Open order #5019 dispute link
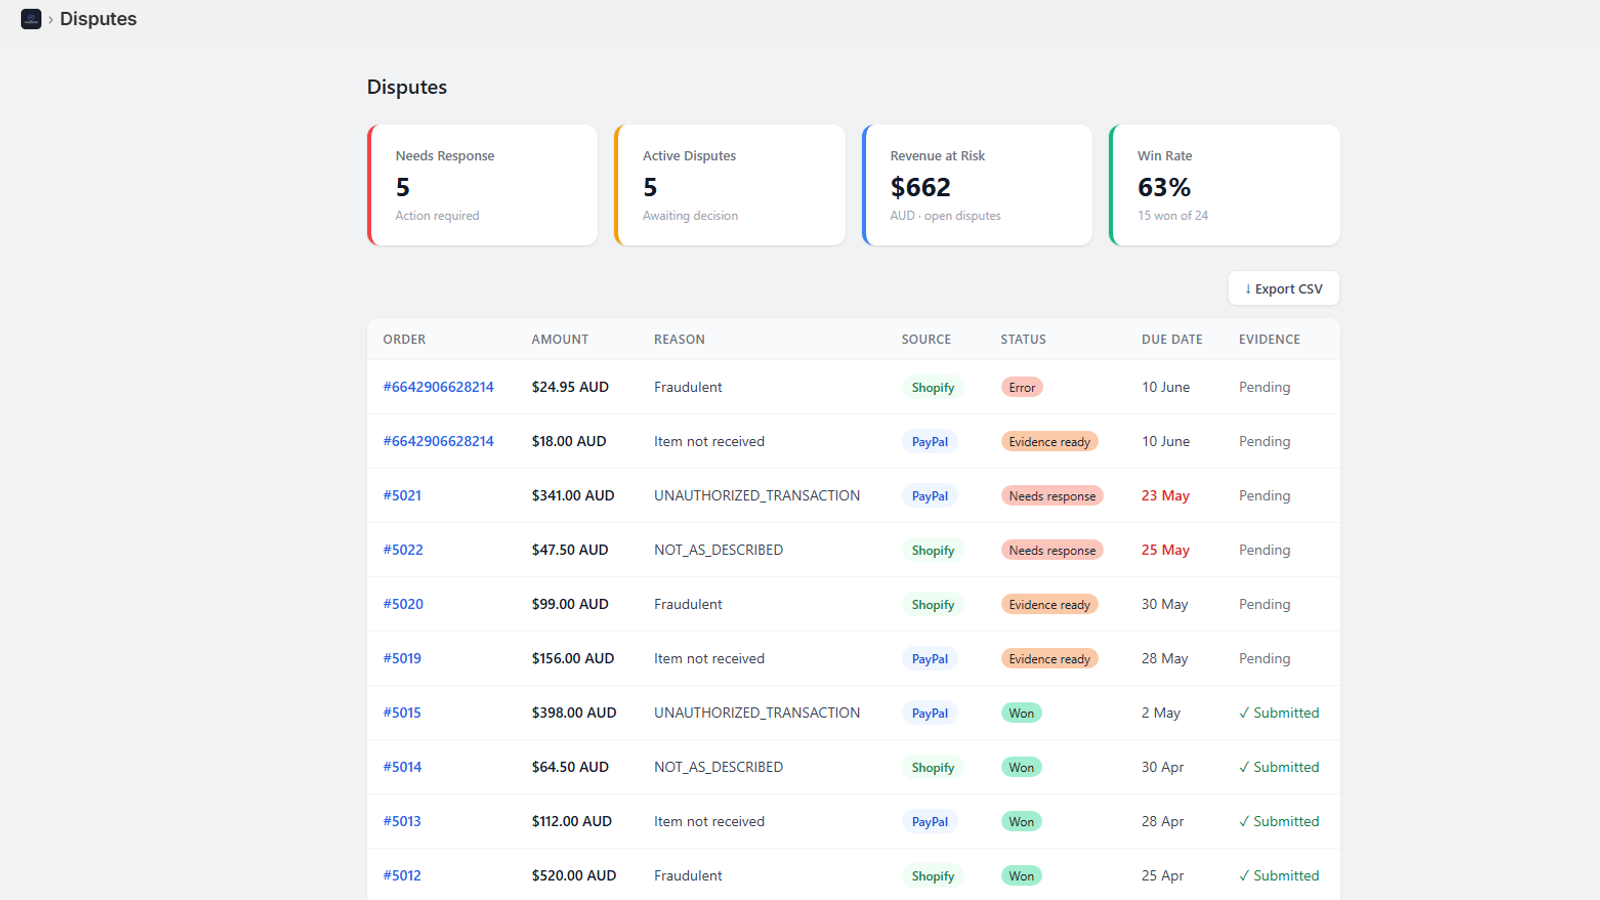1600x900 pixels. coord(402,658)
